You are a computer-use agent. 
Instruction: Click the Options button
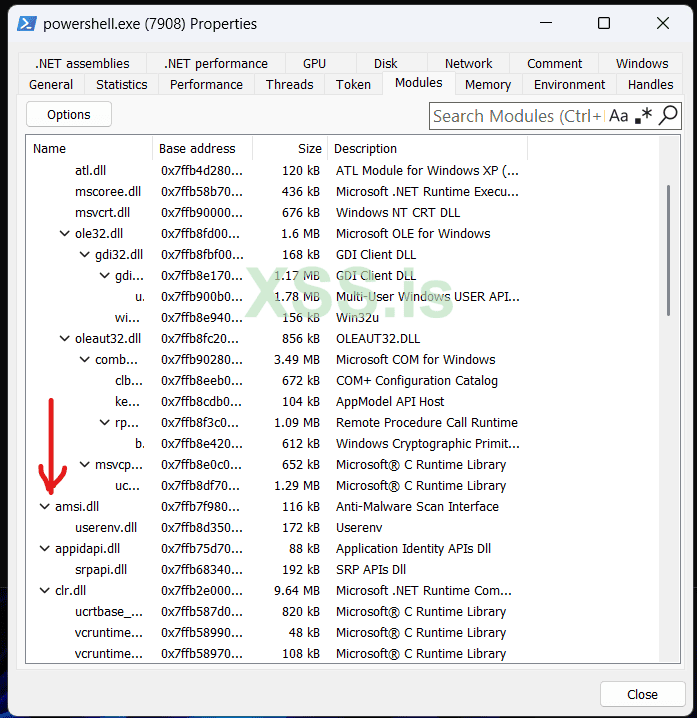click(69, 114)
